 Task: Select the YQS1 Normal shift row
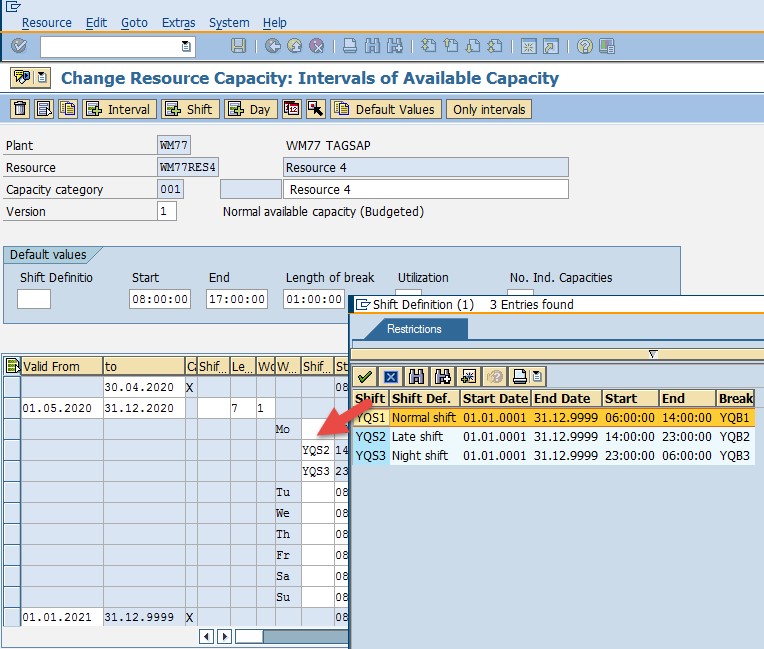coord(554,418)
